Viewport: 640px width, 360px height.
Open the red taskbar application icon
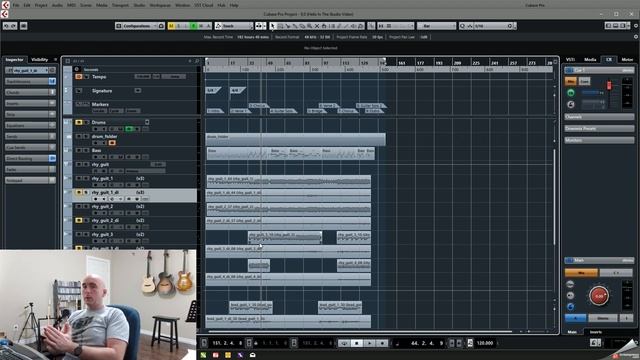point(216,355)
